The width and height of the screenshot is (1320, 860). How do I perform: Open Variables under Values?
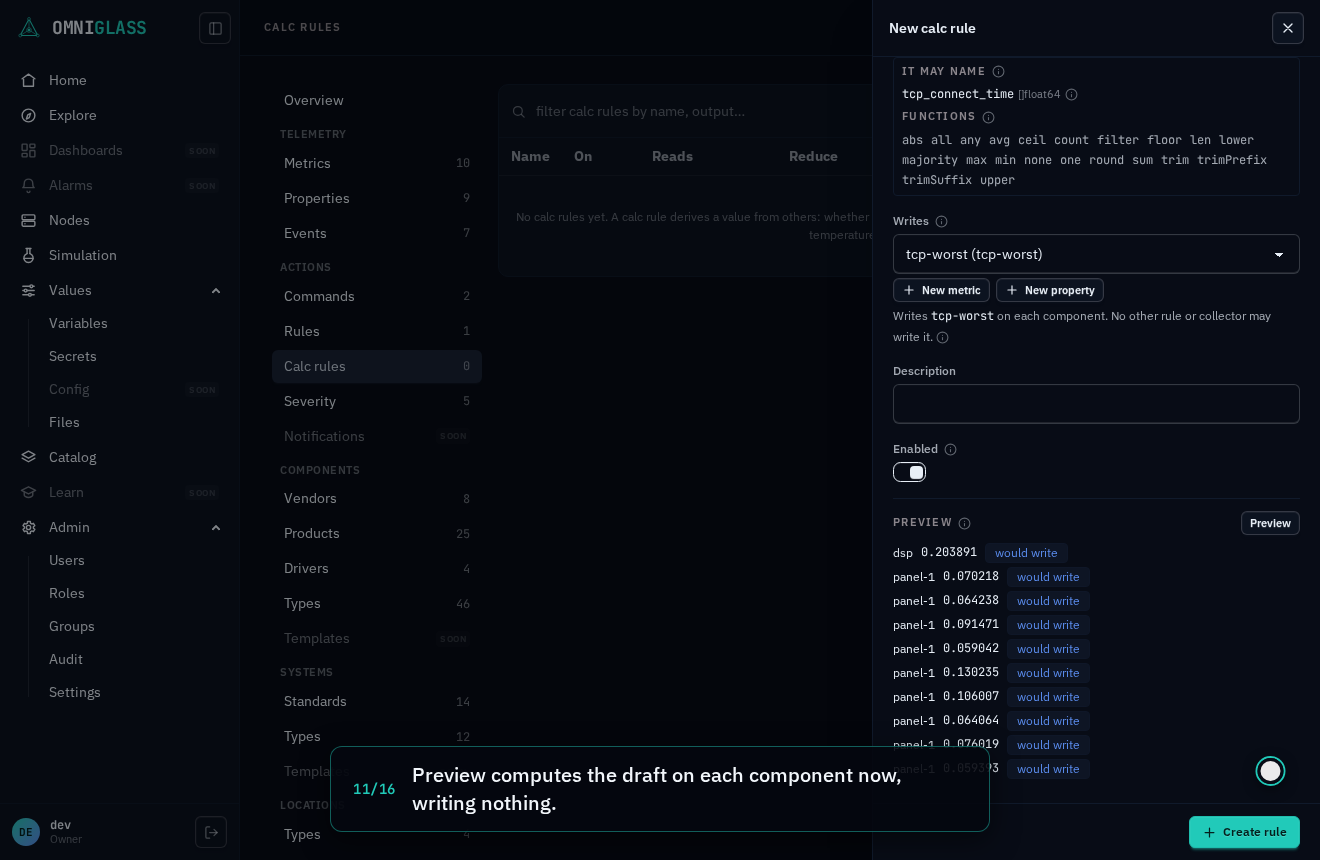point(78,323)
